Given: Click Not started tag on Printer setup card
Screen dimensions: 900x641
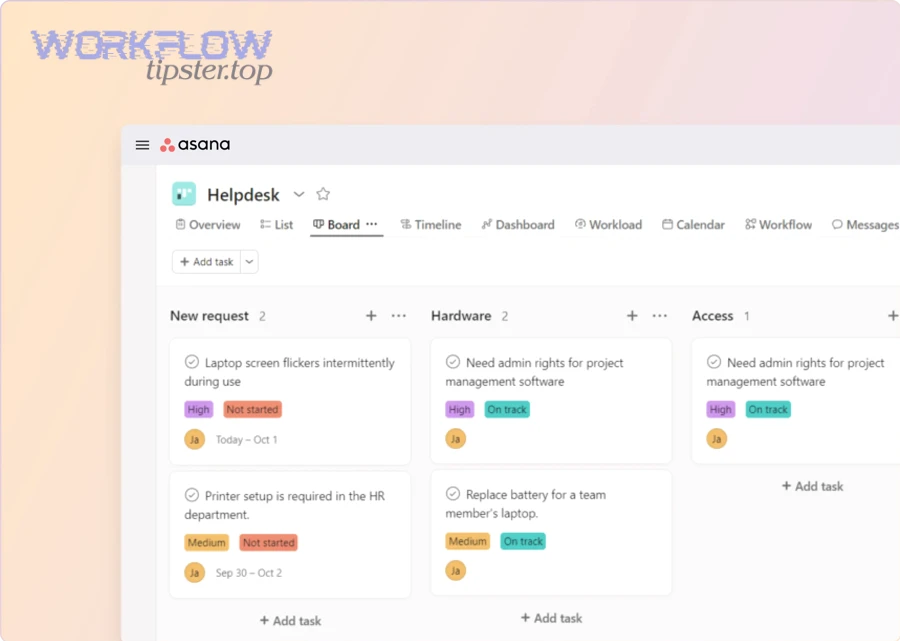Looking at the screenshot, I should click(269, 542).
